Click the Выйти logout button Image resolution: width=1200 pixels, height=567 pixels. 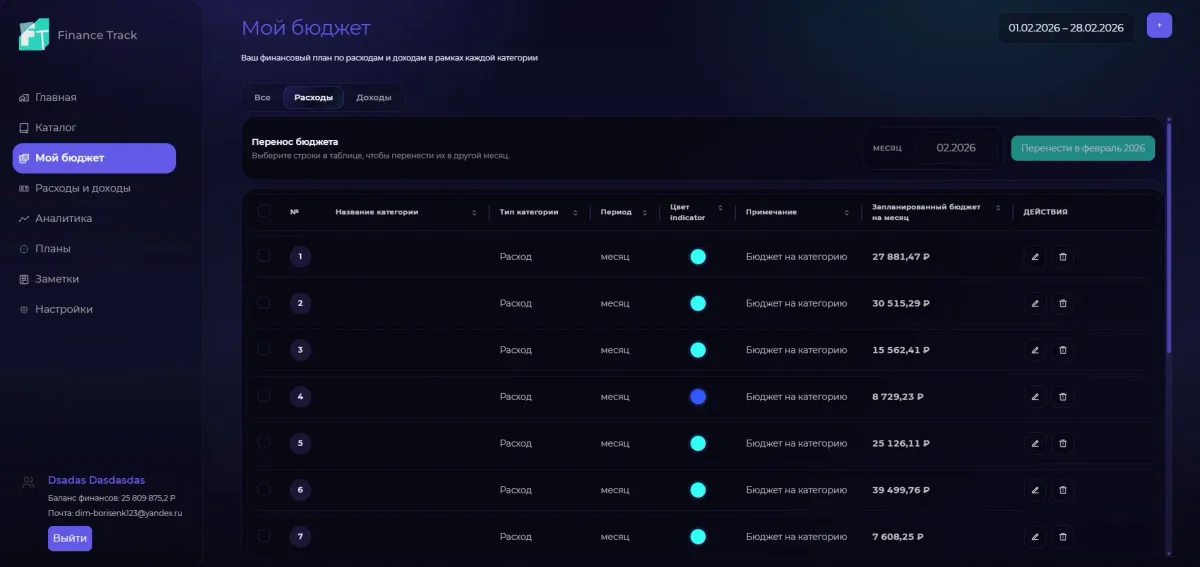tap(70, 538)
